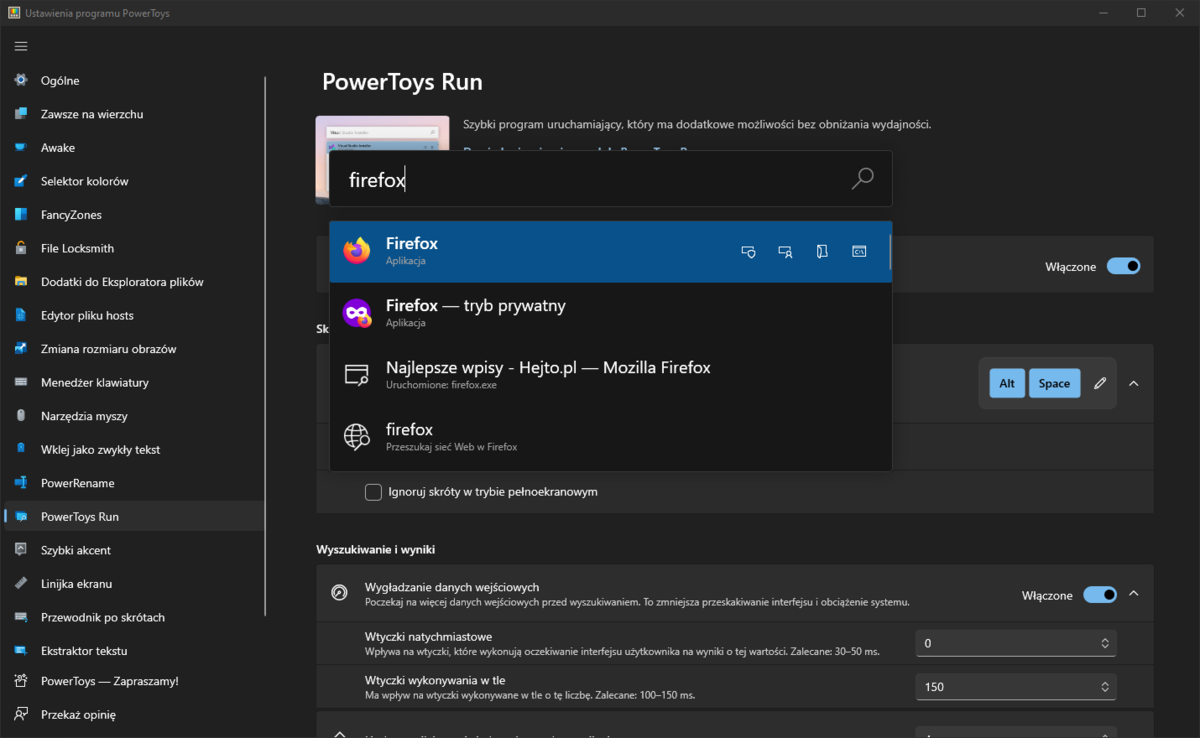Check Ignoruj skróty w trybie pełnoekranowym
1200x738 pixels.
373,492
